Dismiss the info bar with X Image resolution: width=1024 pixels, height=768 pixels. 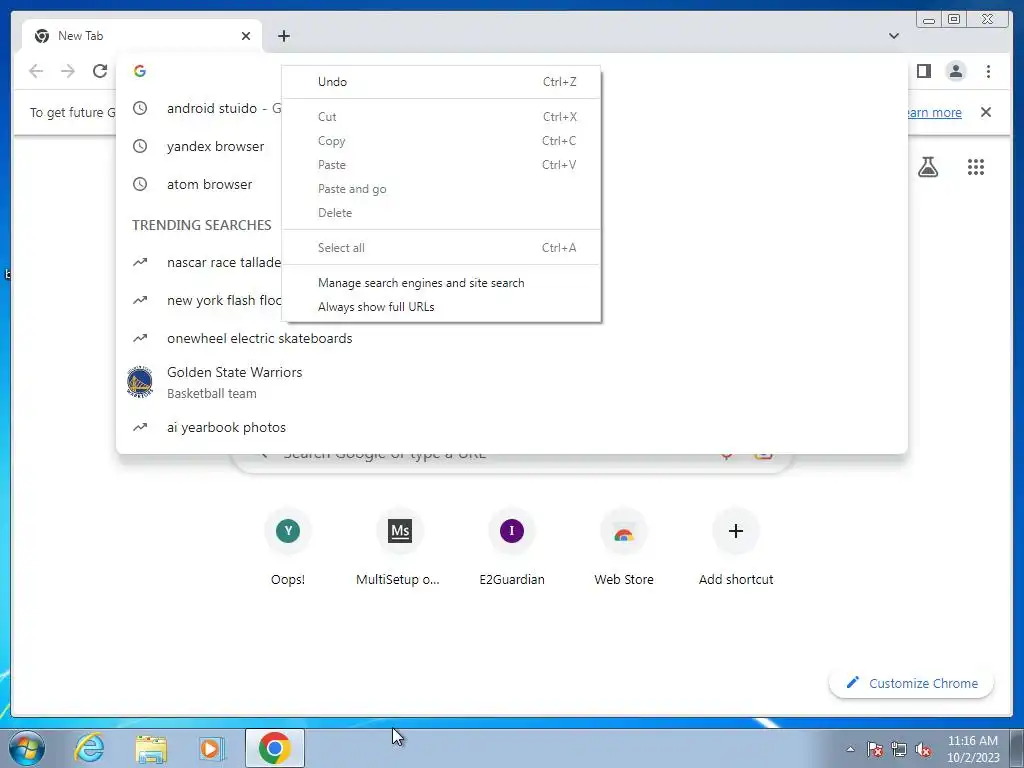point(985,112)
